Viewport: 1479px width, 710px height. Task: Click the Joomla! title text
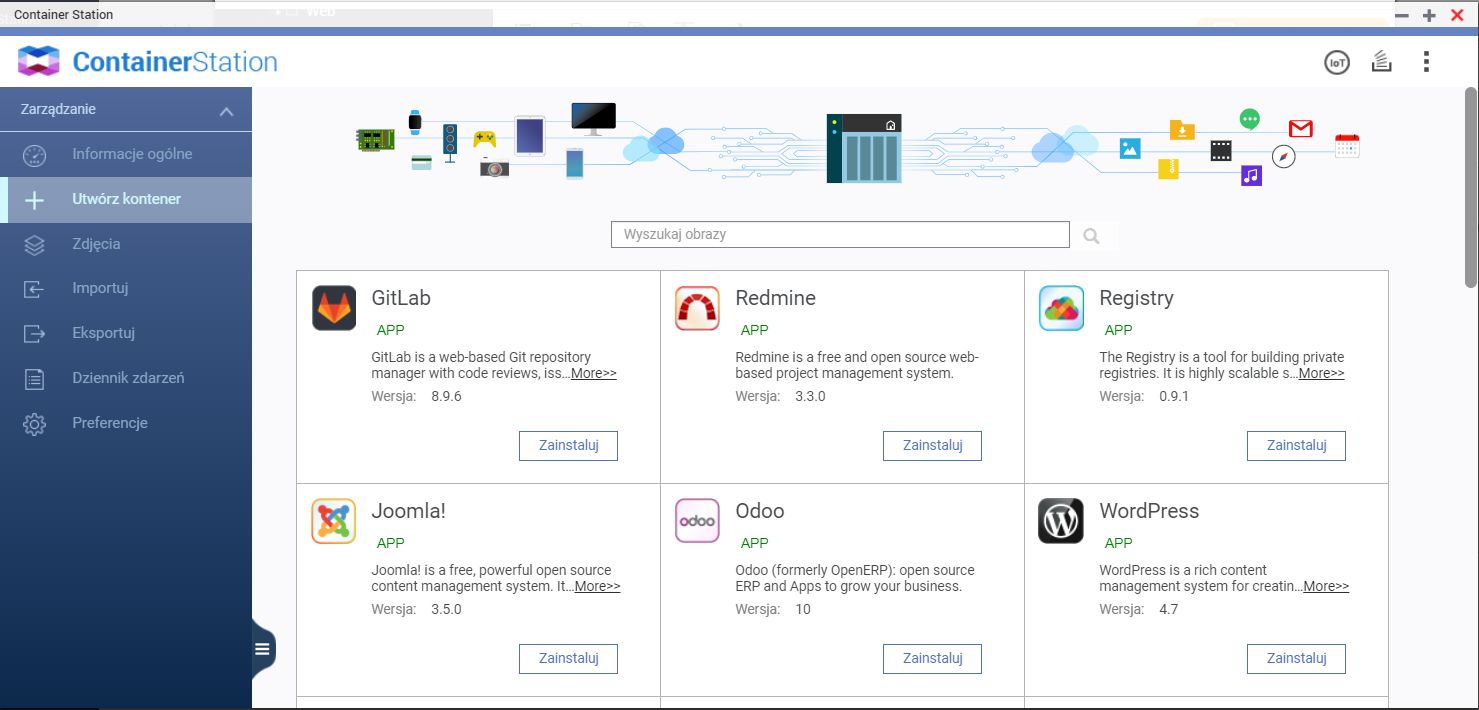coord(408,511)
